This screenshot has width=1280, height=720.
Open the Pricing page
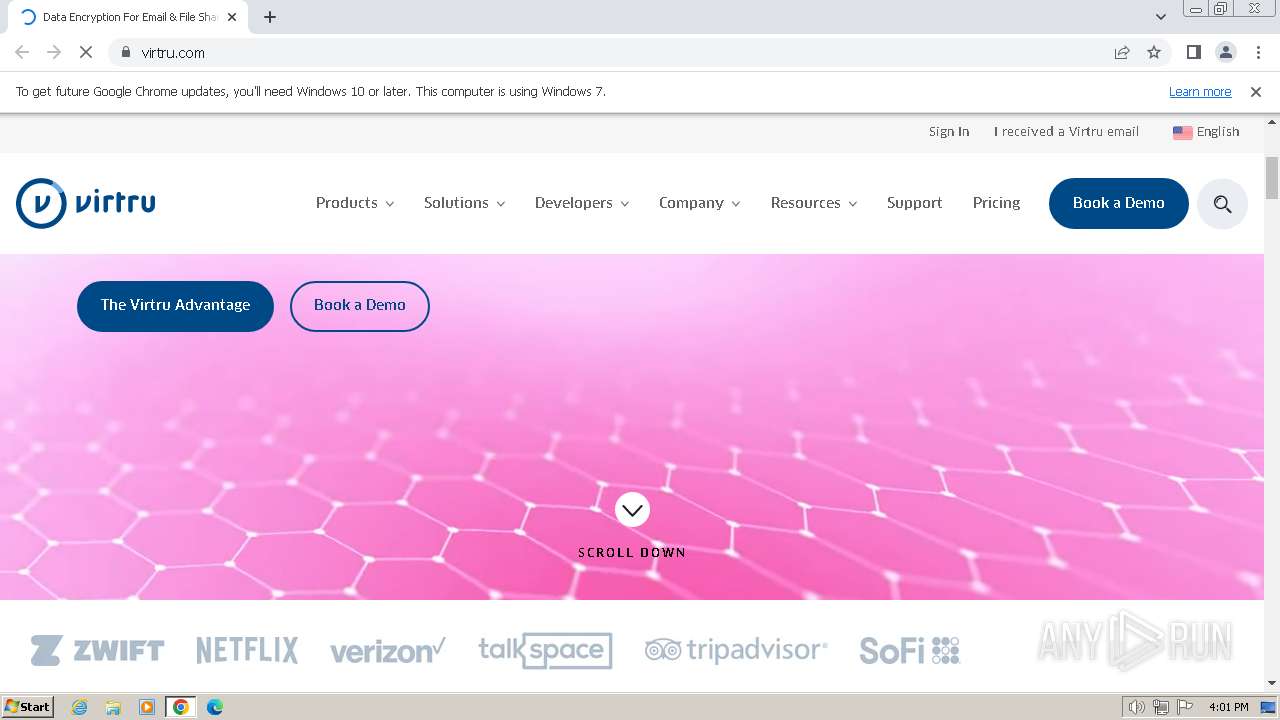tap(996, 203)
